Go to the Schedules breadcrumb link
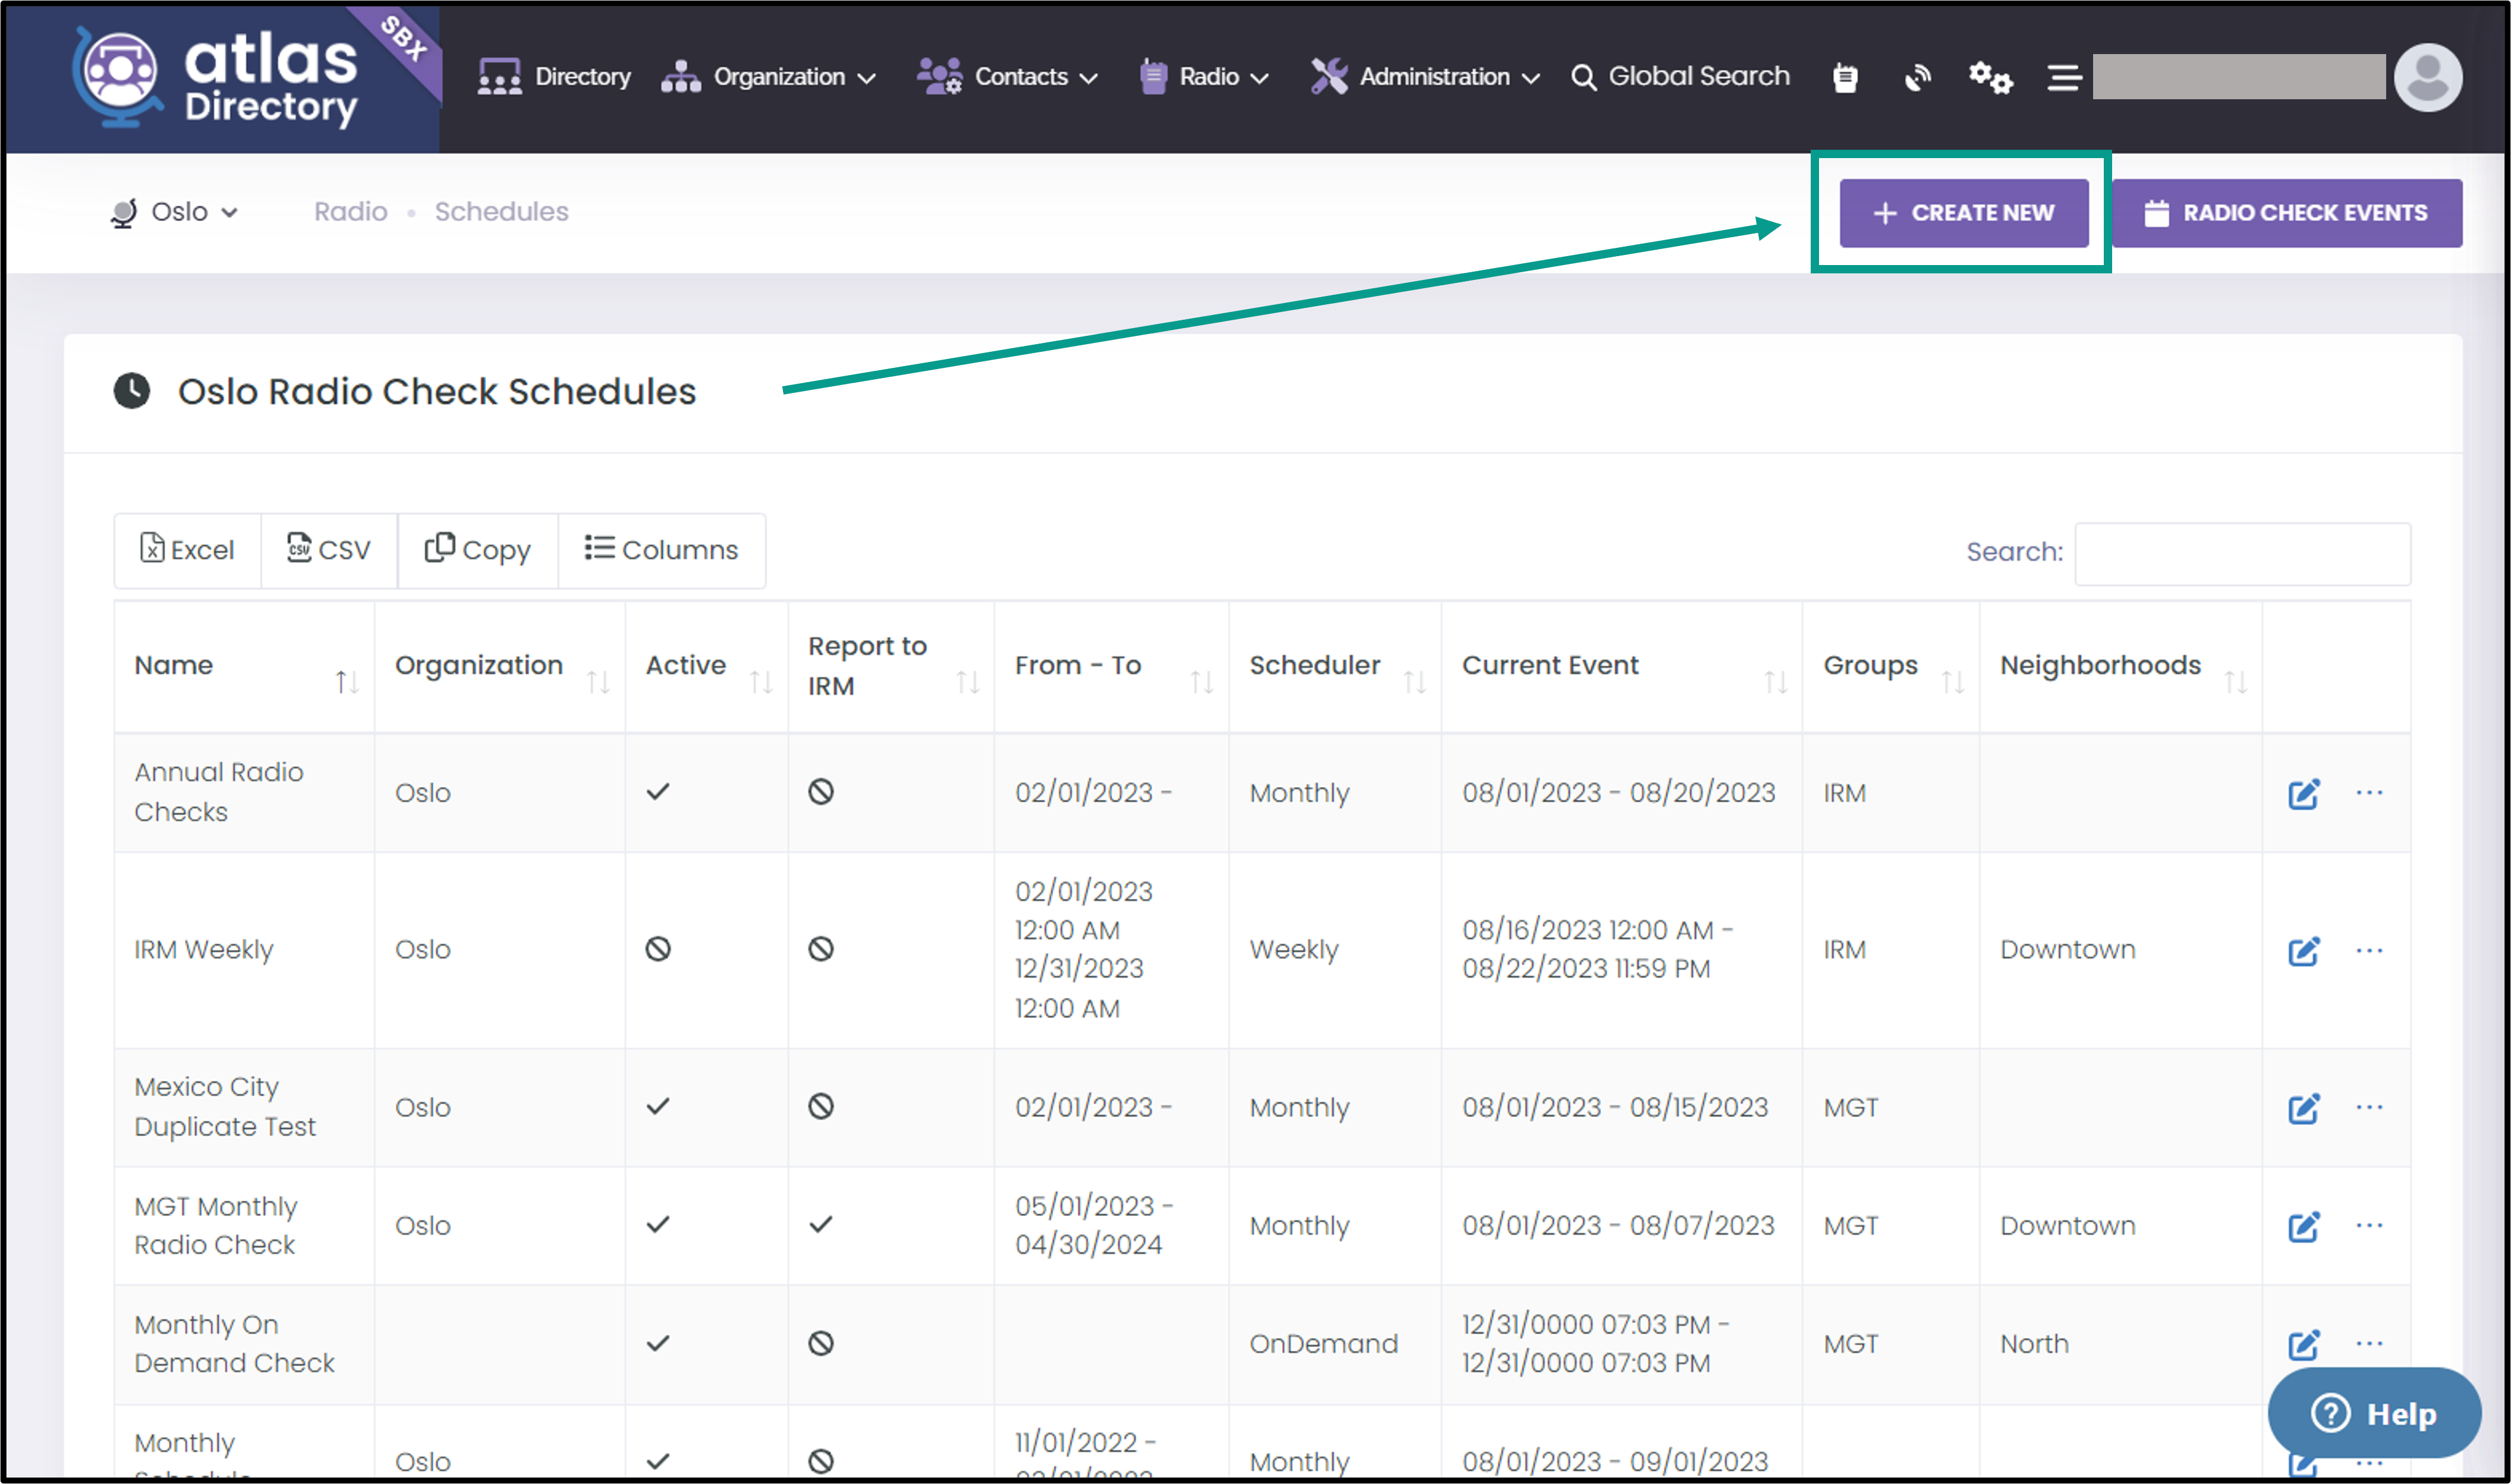This screenshot has height=1484, width=2511. click(x=501, y=212)
